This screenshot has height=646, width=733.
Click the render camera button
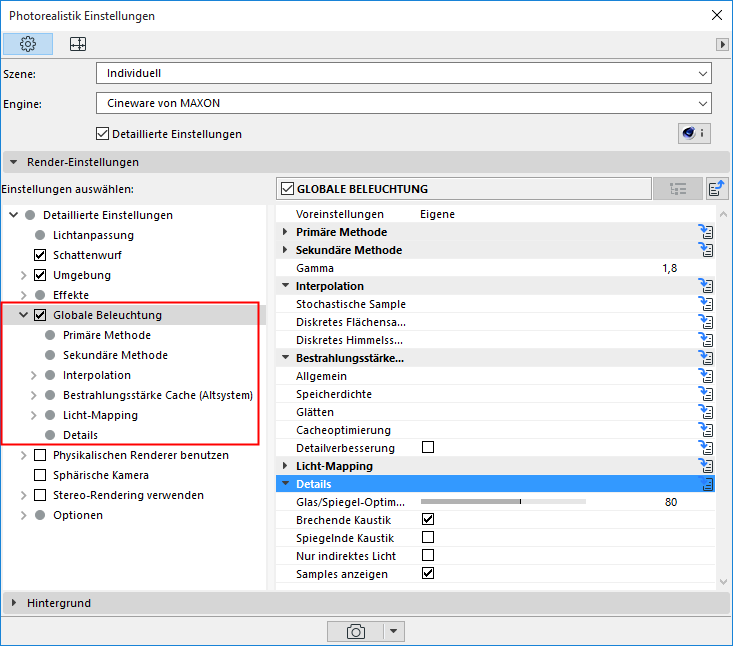[355, 632]
